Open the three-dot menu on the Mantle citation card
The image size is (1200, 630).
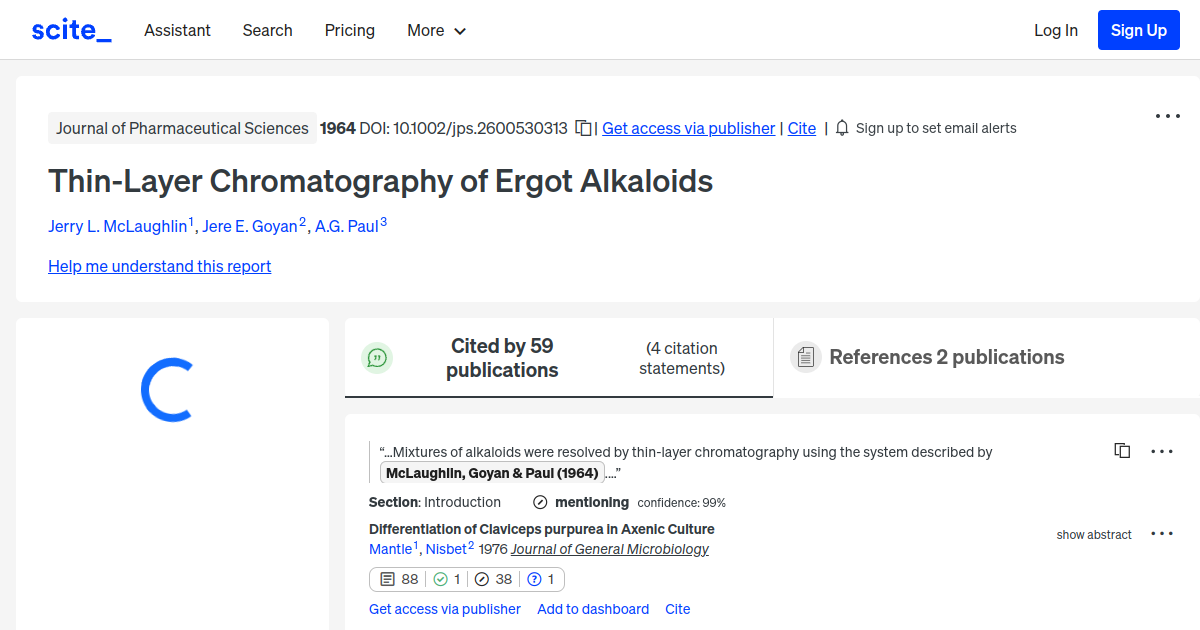point(1162,534)
